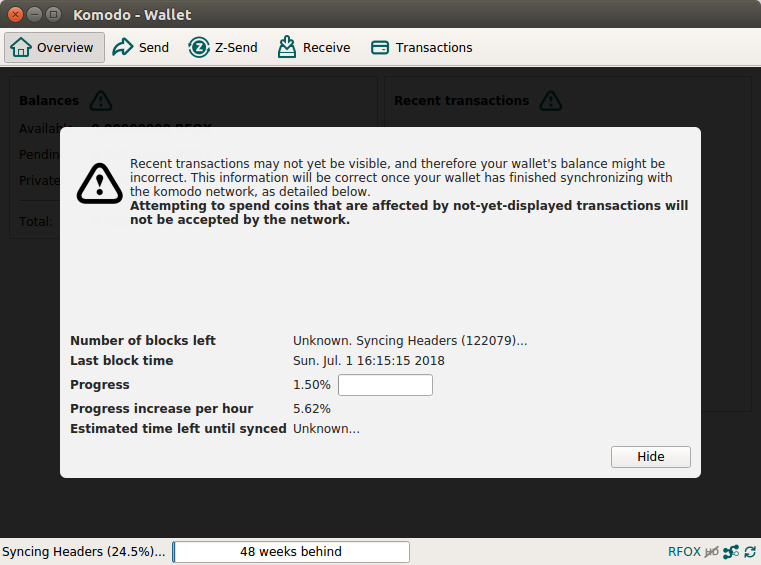Click the Hide button in sync dialog
Viewport: 761px width, 565px height.
tap(650, 457)
